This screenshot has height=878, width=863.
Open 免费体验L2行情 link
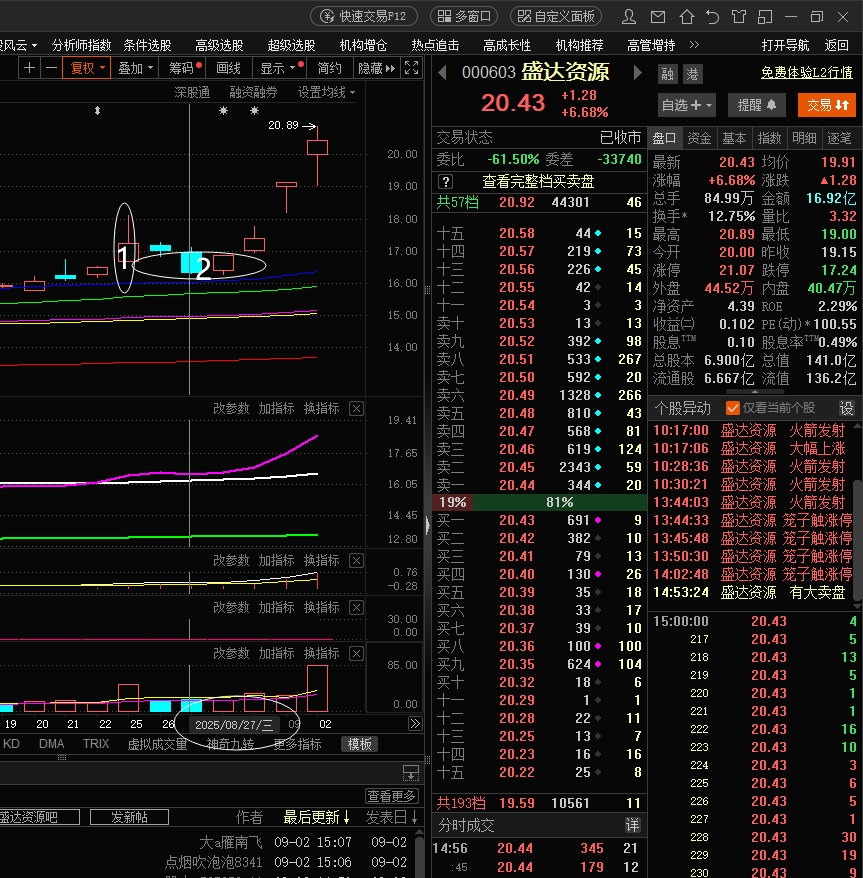[x=806, y=73]
